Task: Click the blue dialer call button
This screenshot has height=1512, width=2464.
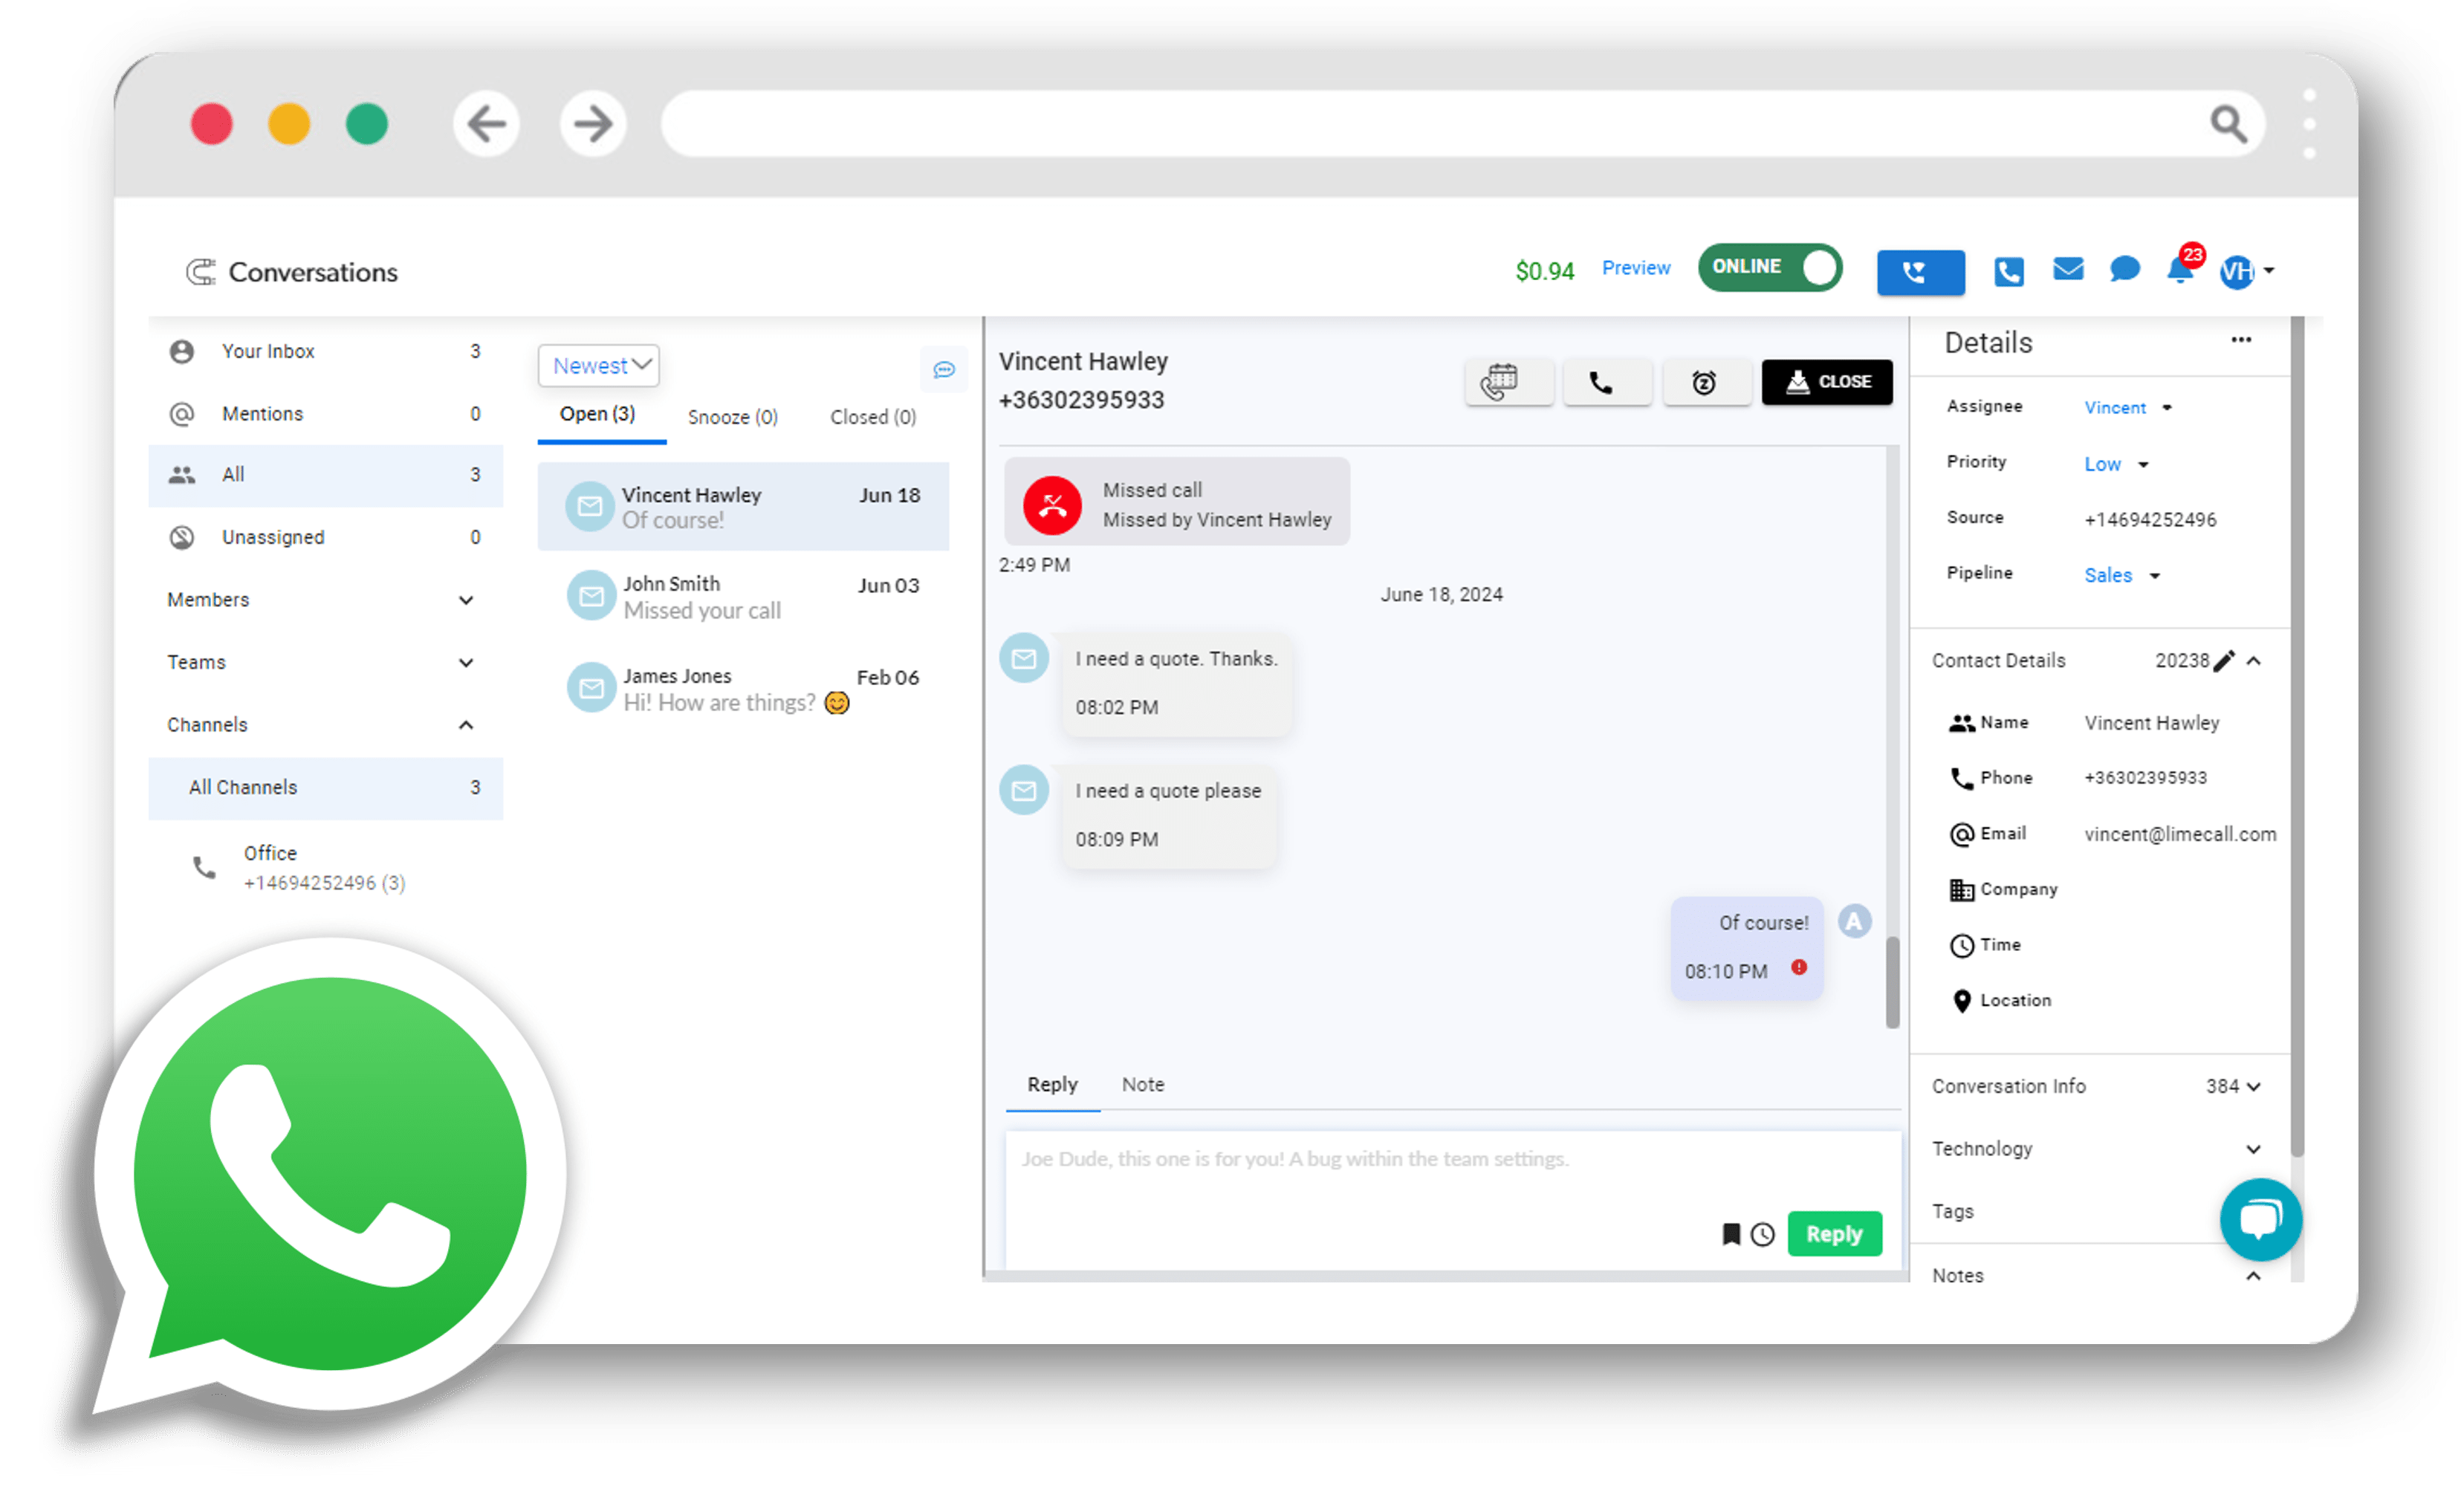Action: (x=1920, y=272)
